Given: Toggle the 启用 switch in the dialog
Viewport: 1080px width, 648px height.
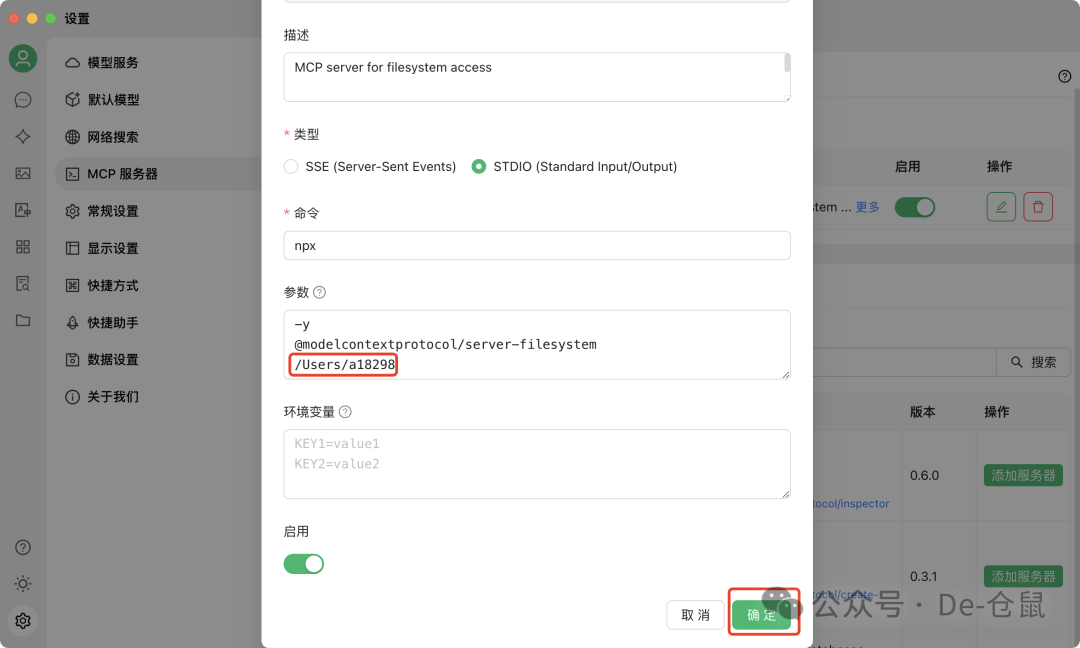Looking at the screenshot, I should tap(304, 564).
